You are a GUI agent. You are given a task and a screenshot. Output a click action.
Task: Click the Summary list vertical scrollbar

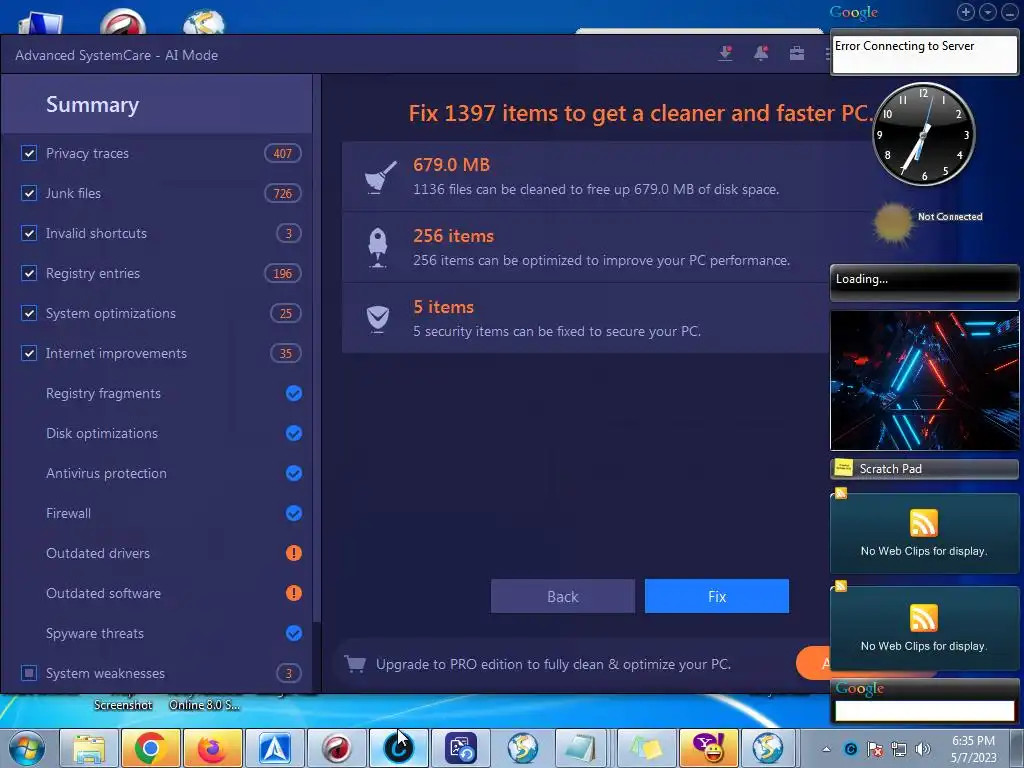[317, 347]
